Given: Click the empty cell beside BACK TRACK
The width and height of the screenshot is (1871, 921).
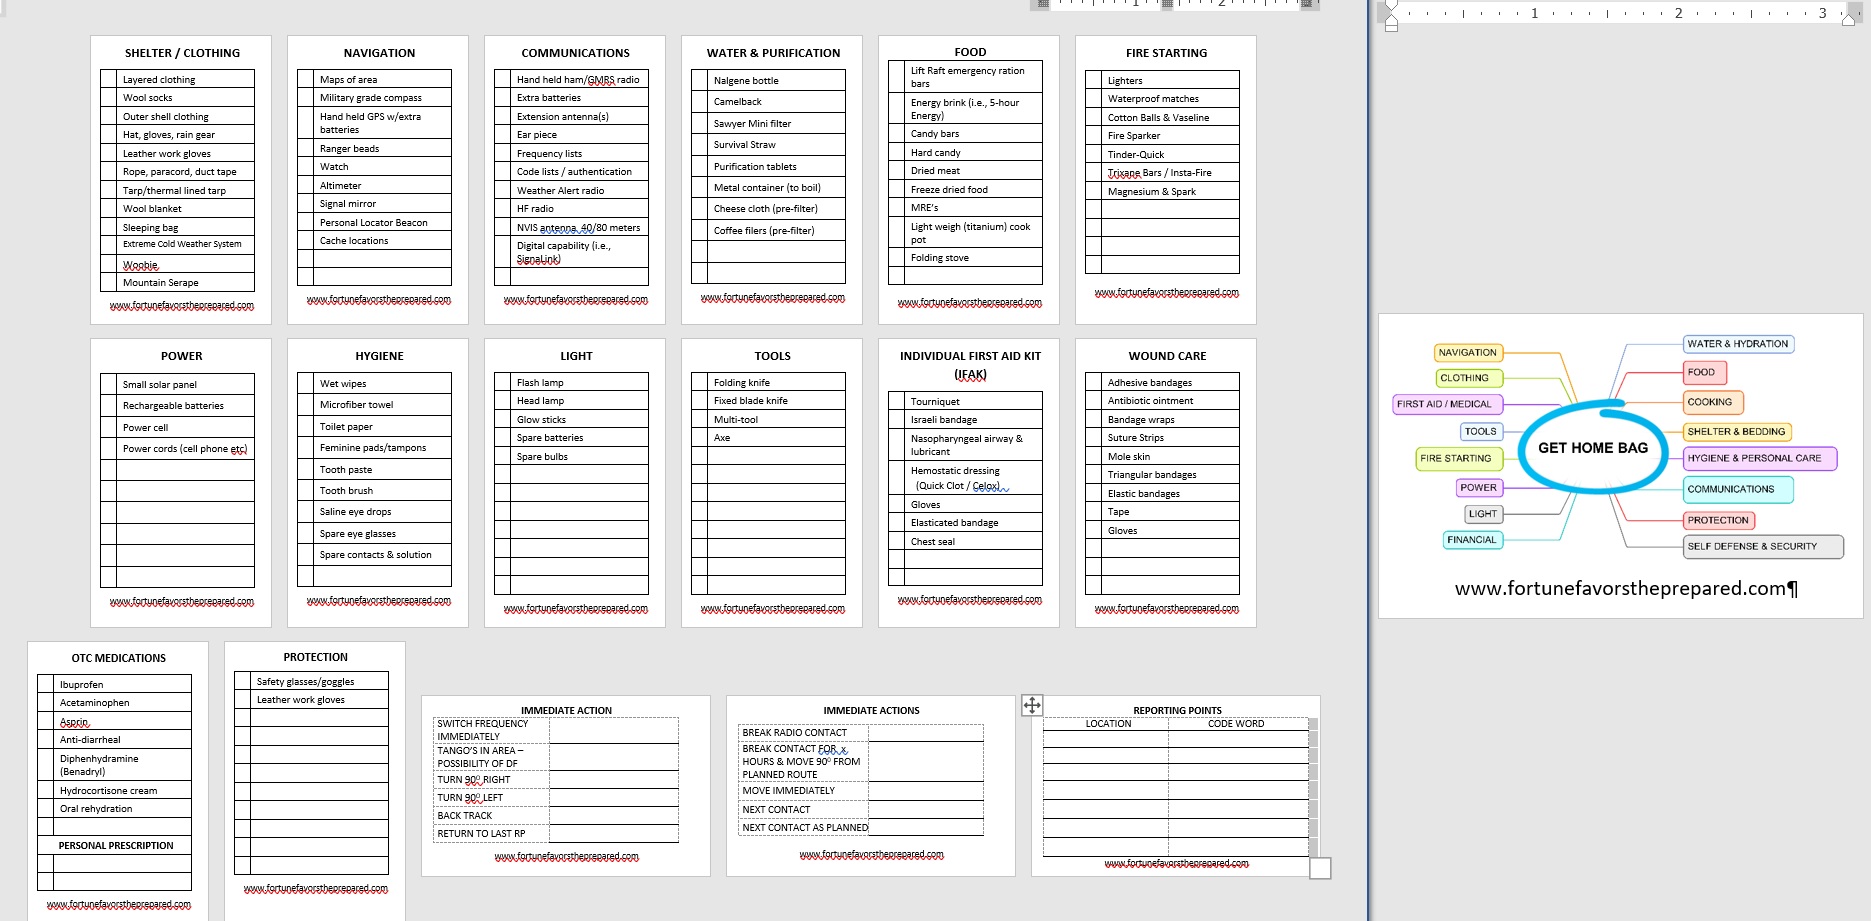Looking at the screenshot, I should [x=613, y=816].
